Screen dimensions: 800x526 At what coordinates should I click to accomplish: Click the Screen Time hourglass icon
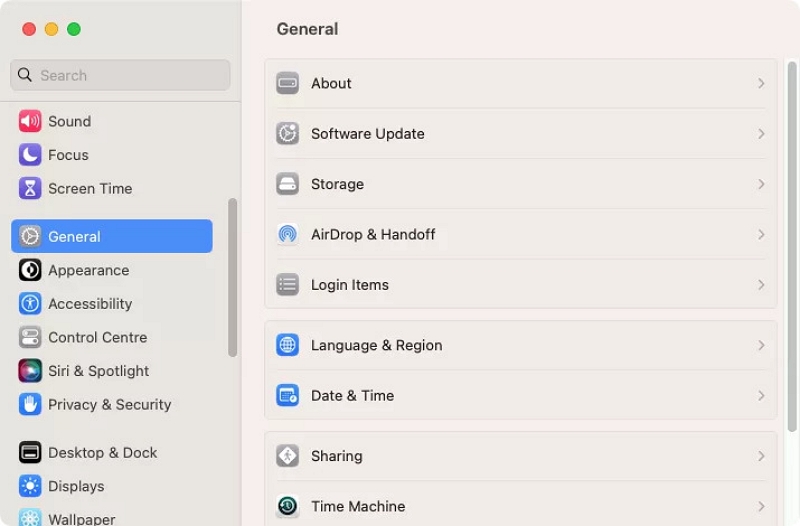point(30,189)
